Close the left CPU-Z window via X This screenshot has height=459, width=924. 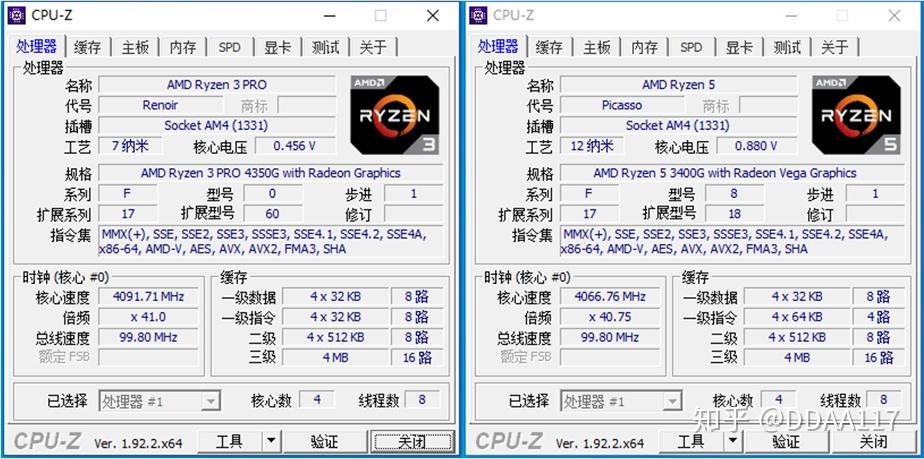pyautogui.click(x=433, y=16)
